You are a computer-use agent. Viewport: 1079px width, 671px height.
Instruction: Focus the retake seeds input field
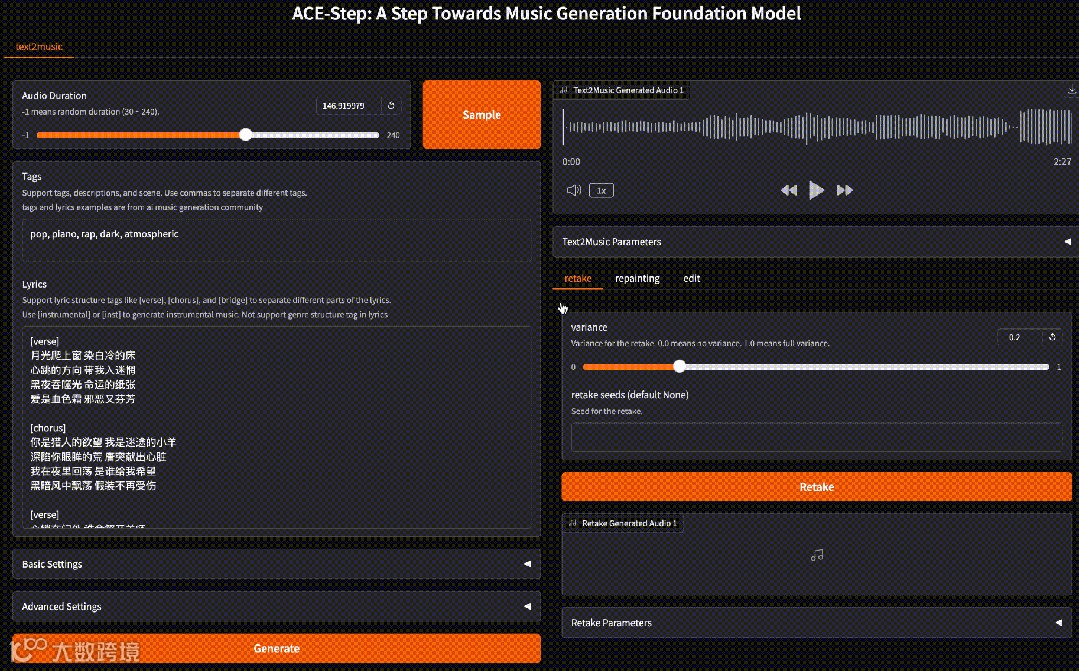pos(816,437)
